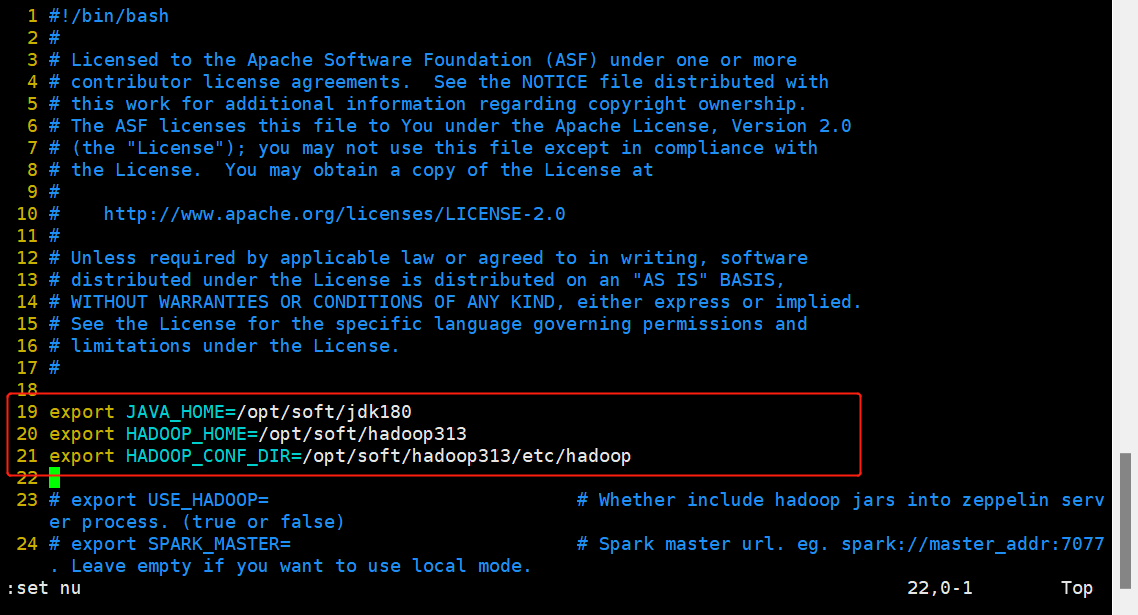
Task: Click the 'See the License for the specific' line
Action: tap(428, 324)
